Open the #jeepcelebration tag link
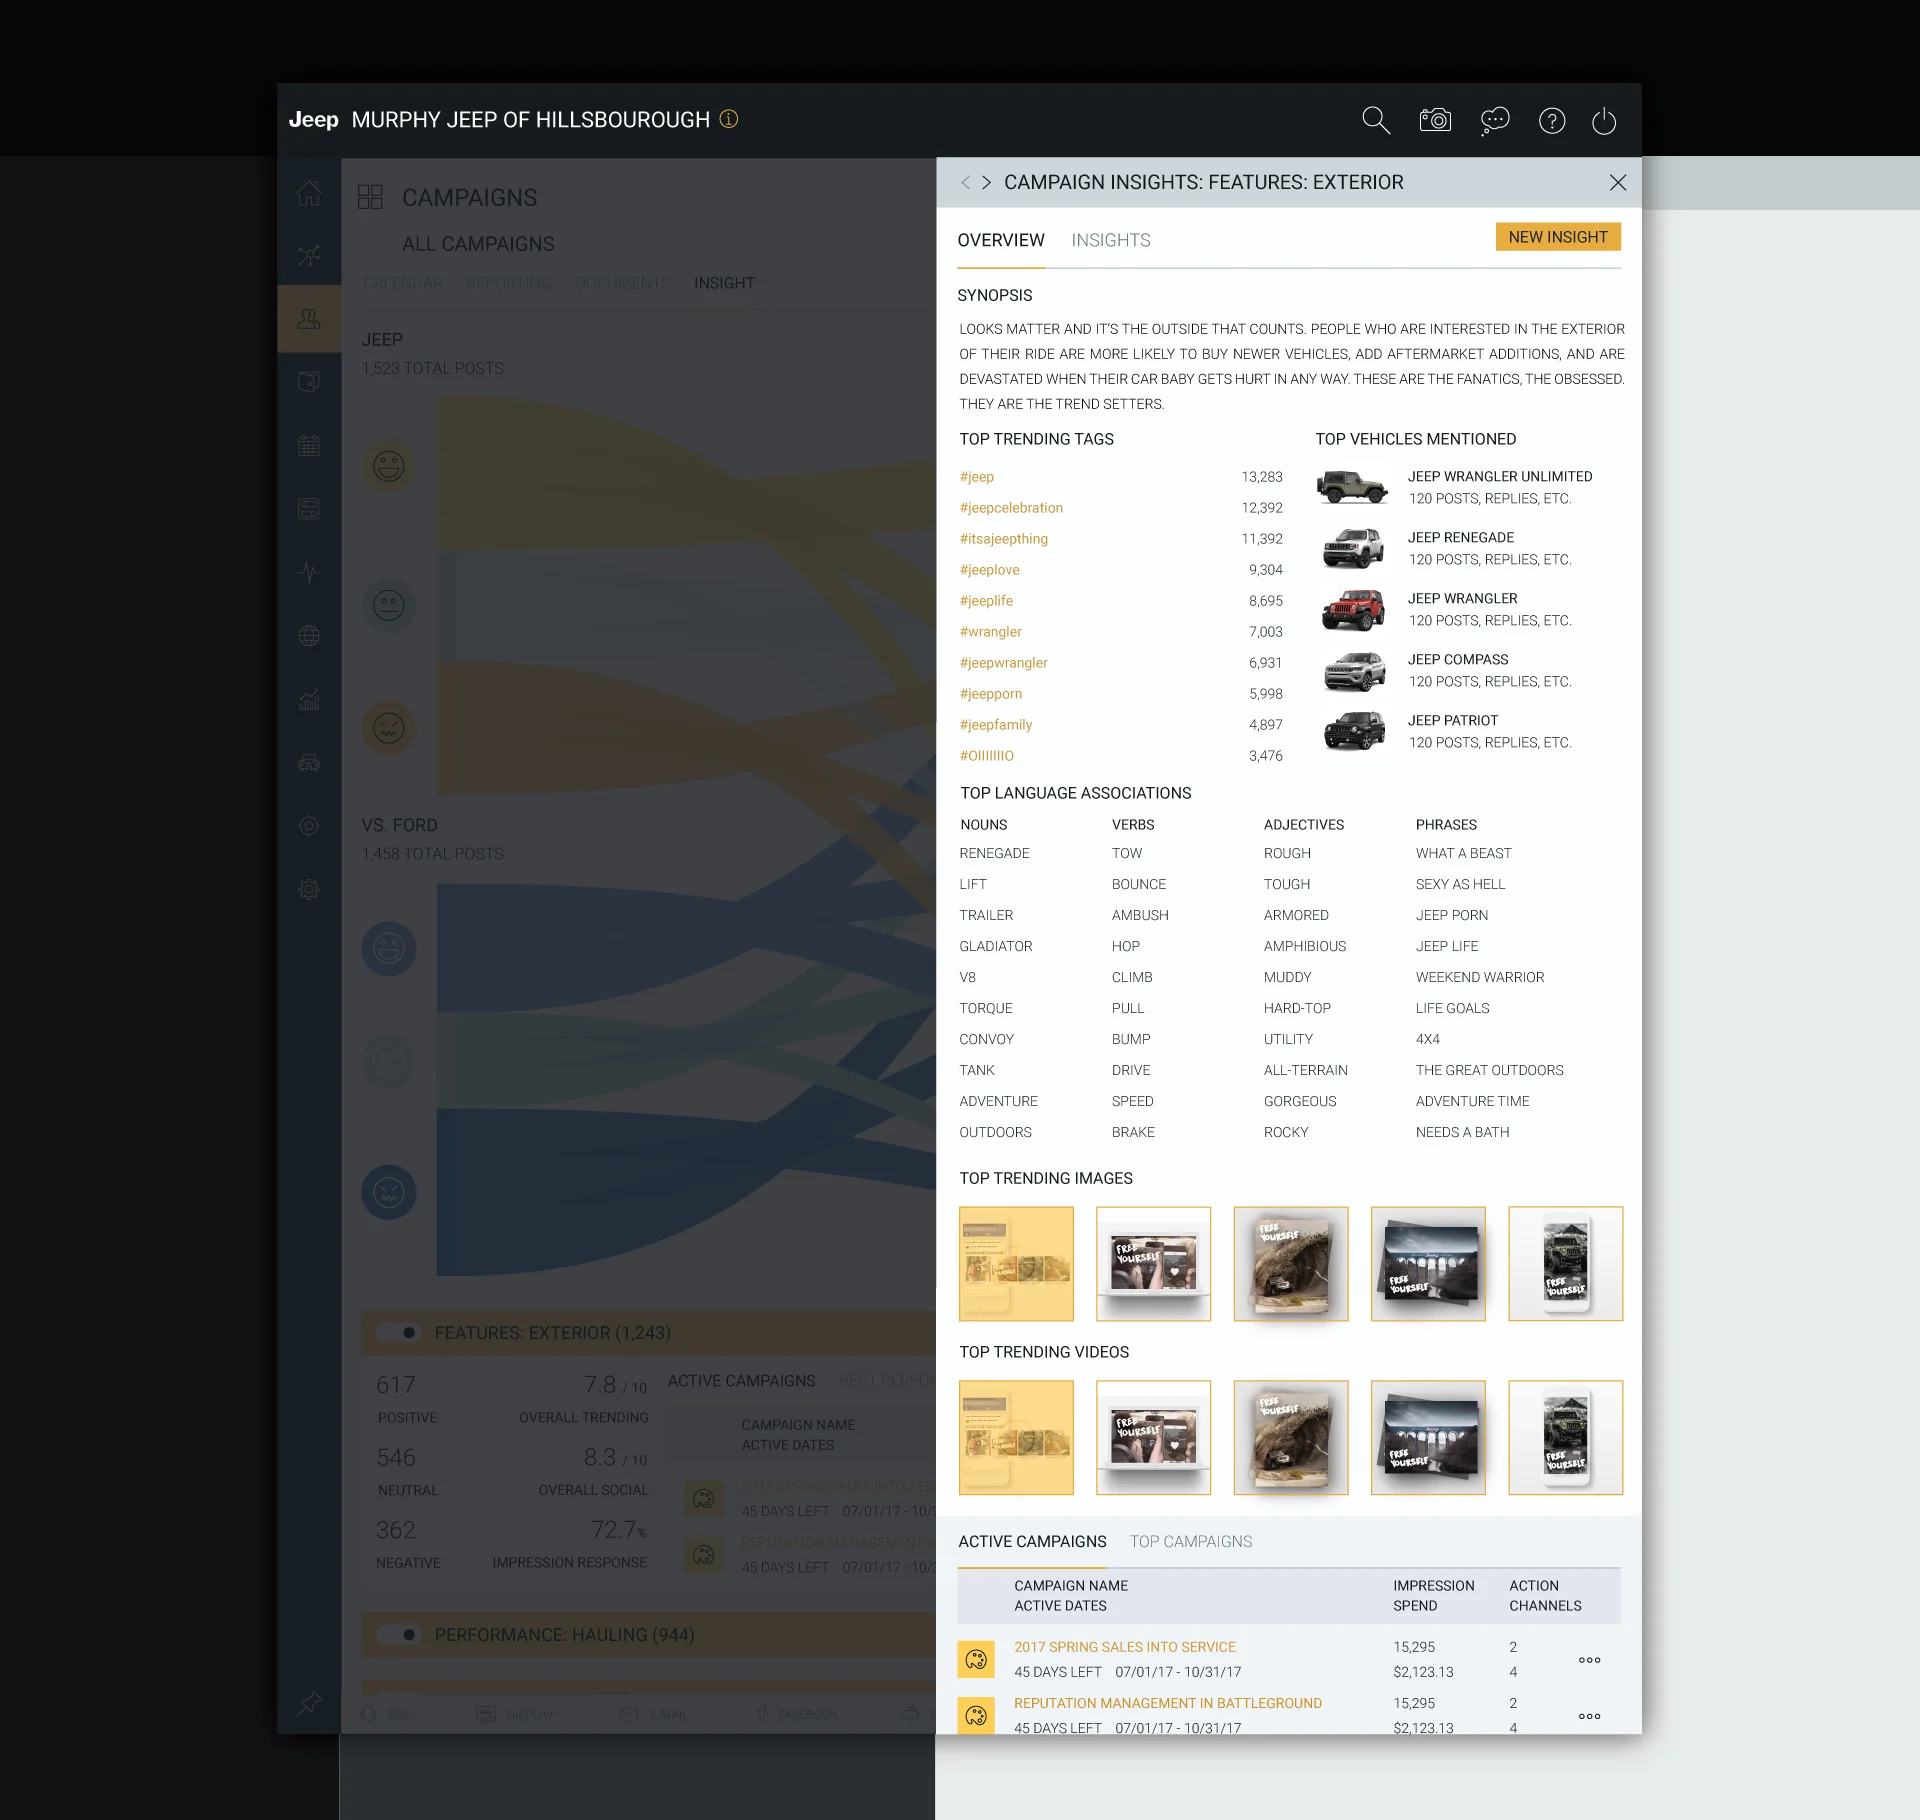Image resolution: width=1920 pixels, height=1820 pixels. 1011,508
